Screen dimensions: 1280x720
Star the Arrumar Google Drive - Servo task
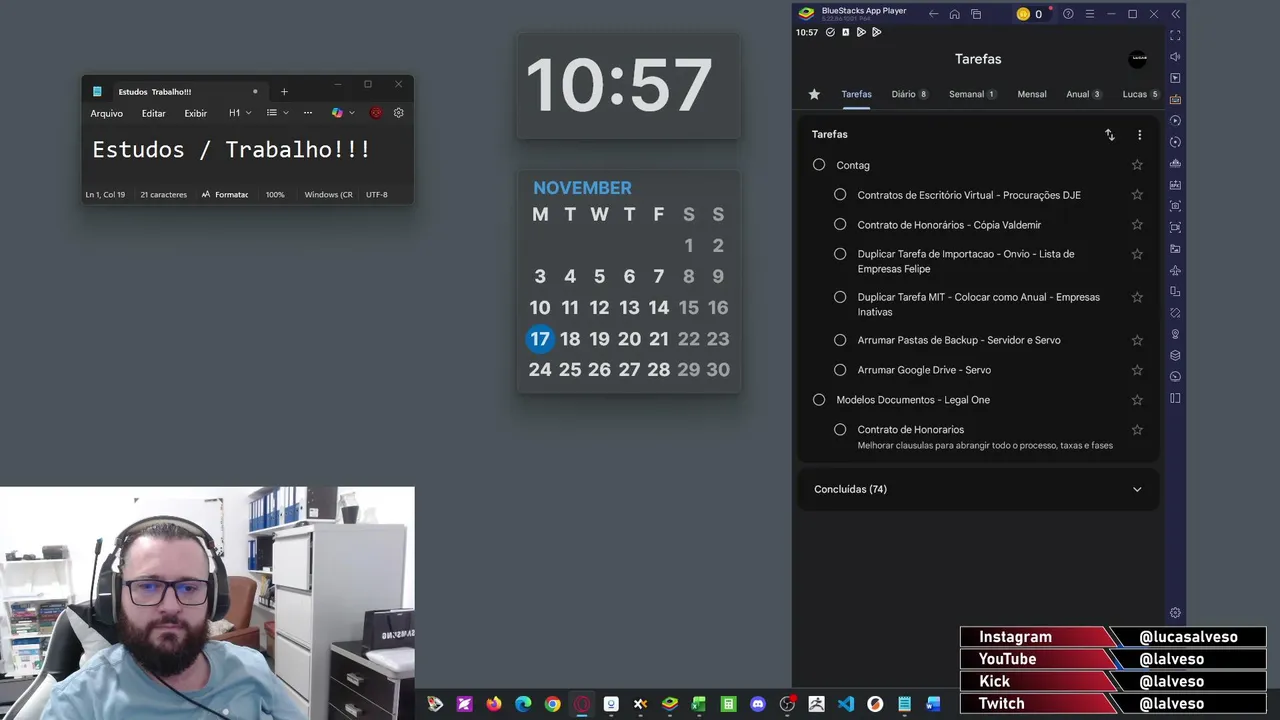[x=1137, y=370]
